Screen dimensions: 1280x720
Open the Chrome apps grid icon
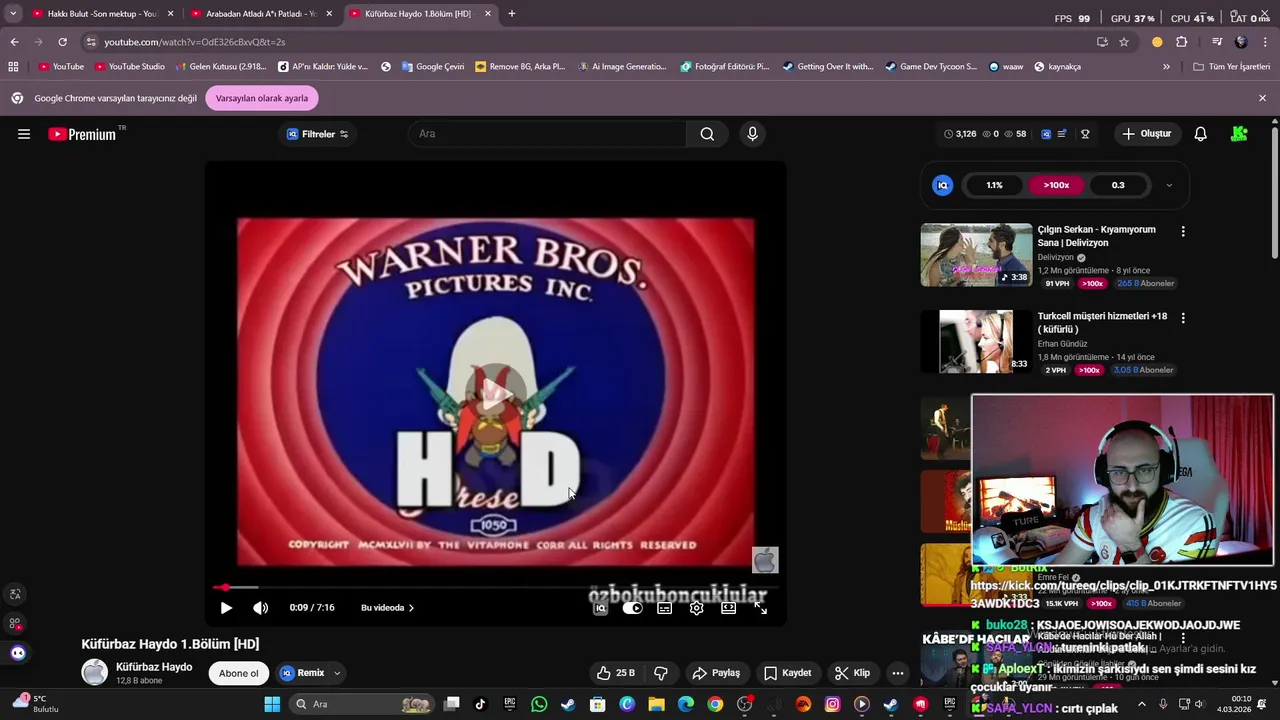[13, 67]
